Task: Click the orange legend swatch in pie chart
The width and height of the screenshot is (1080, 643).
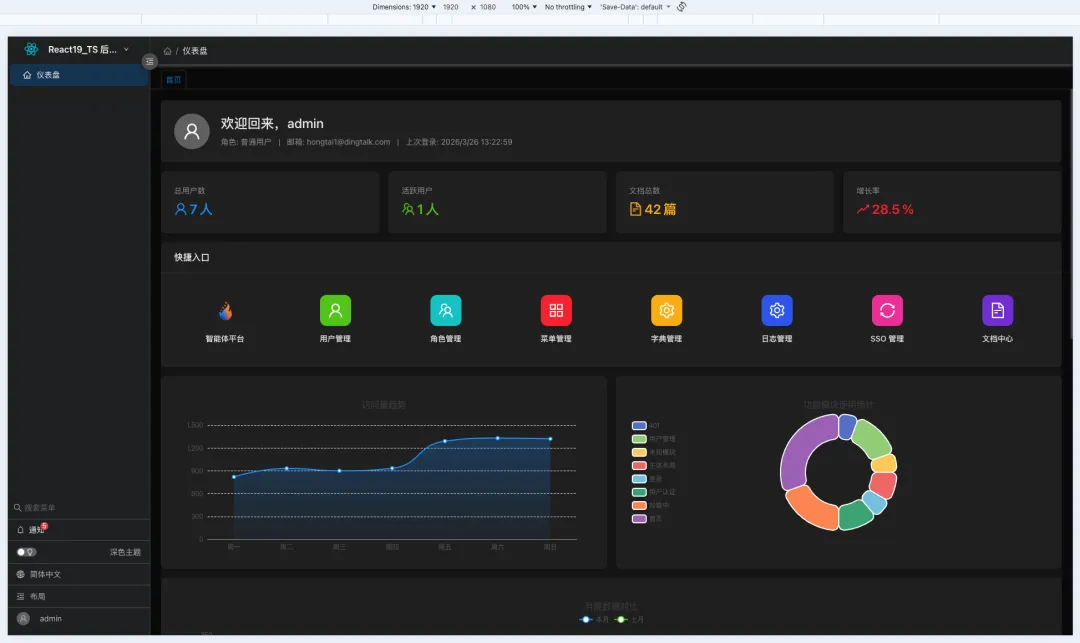Action: point(639,505)
